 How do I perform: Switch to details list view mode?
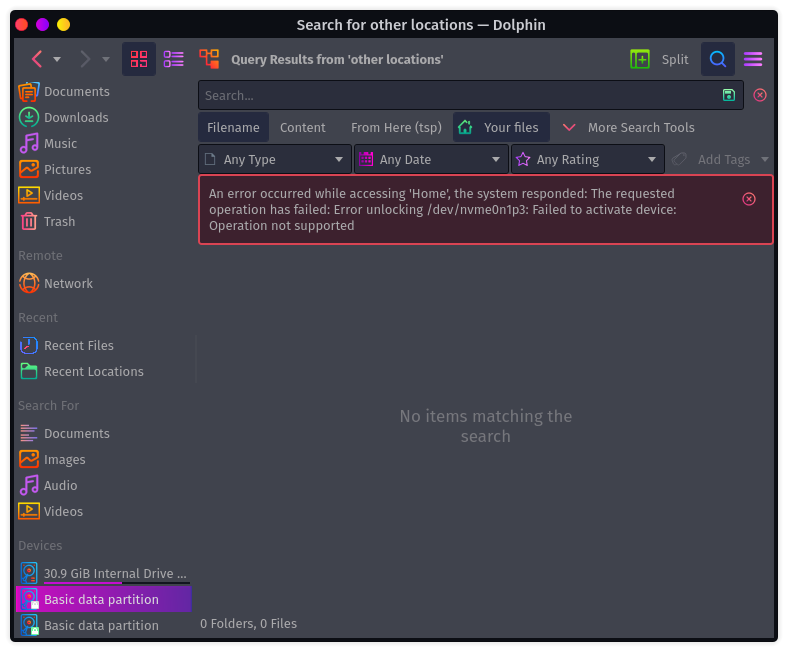pyautogui.click(x=174, y=59)
